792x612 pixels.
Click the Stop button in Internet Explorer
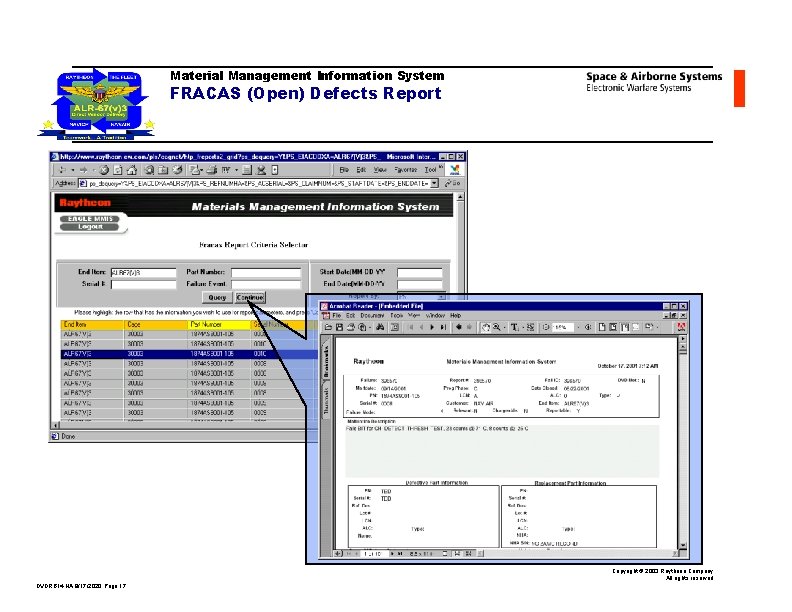[x=104, y=170]
